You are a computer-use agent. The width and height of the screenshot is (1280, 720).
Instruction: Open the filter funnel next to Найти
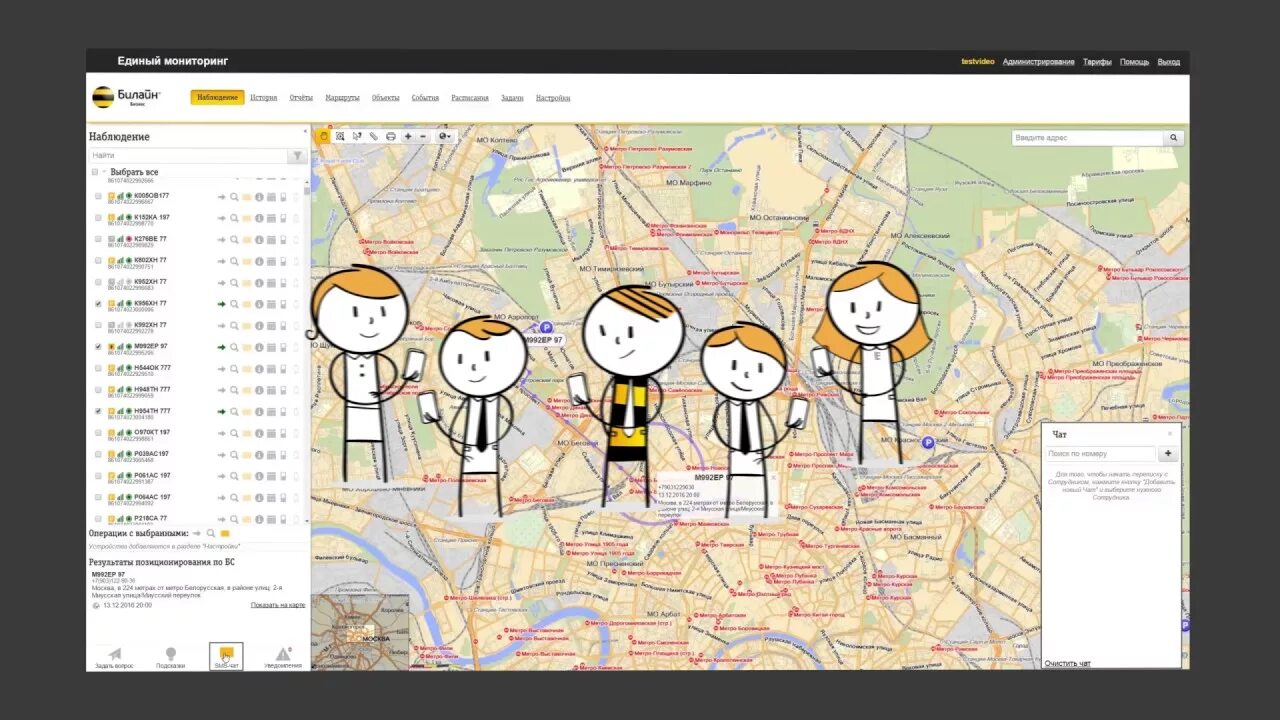[297, 156]
